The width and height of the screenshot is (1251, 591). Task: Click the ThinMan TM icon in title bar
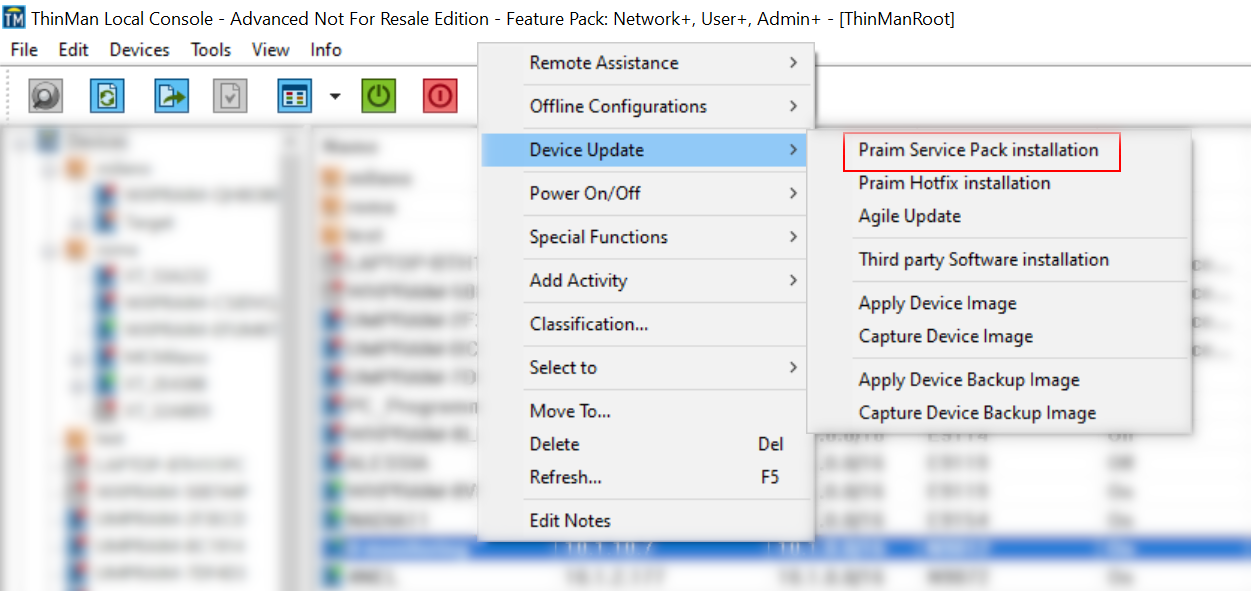pos(14,18)
